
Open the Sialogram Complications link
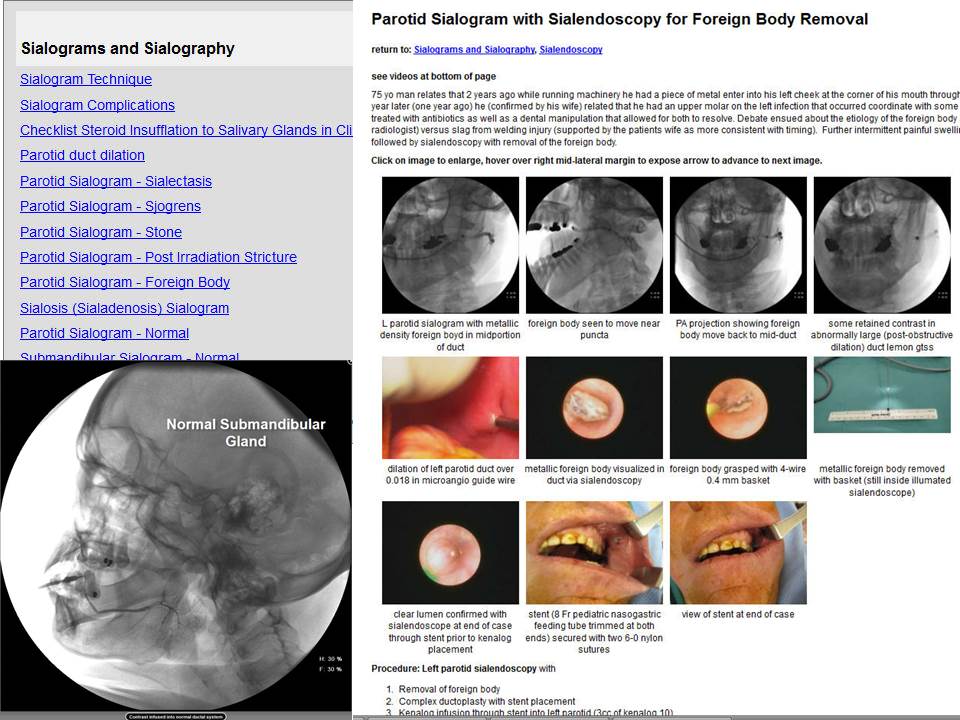tap(97, 105)
